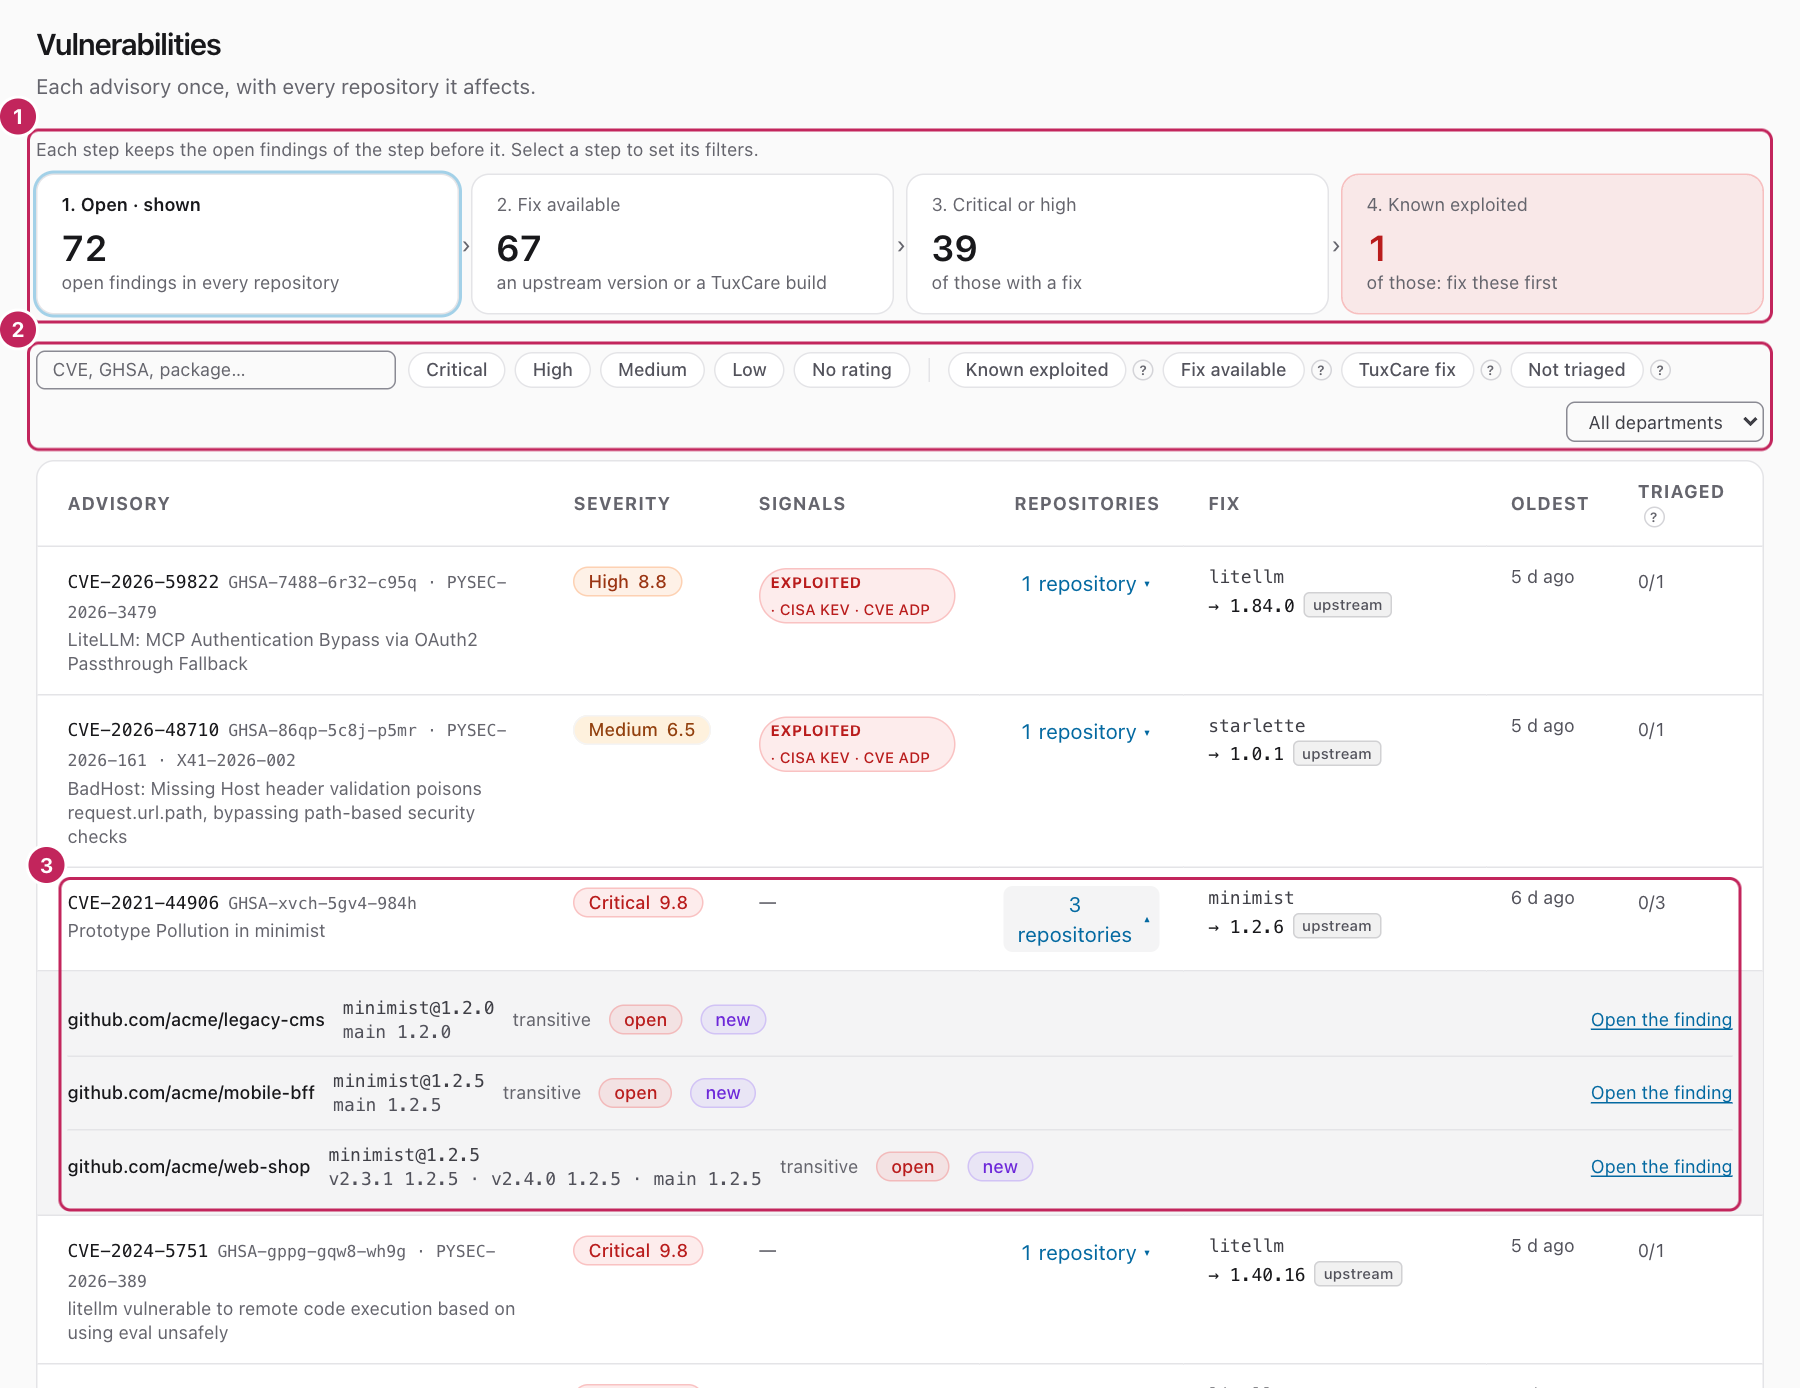This screenshot has height=1388, width=1800.
Task: Click the help icon beside Fix available filter
Action: pyautogui.click(x=1321, y=370)
